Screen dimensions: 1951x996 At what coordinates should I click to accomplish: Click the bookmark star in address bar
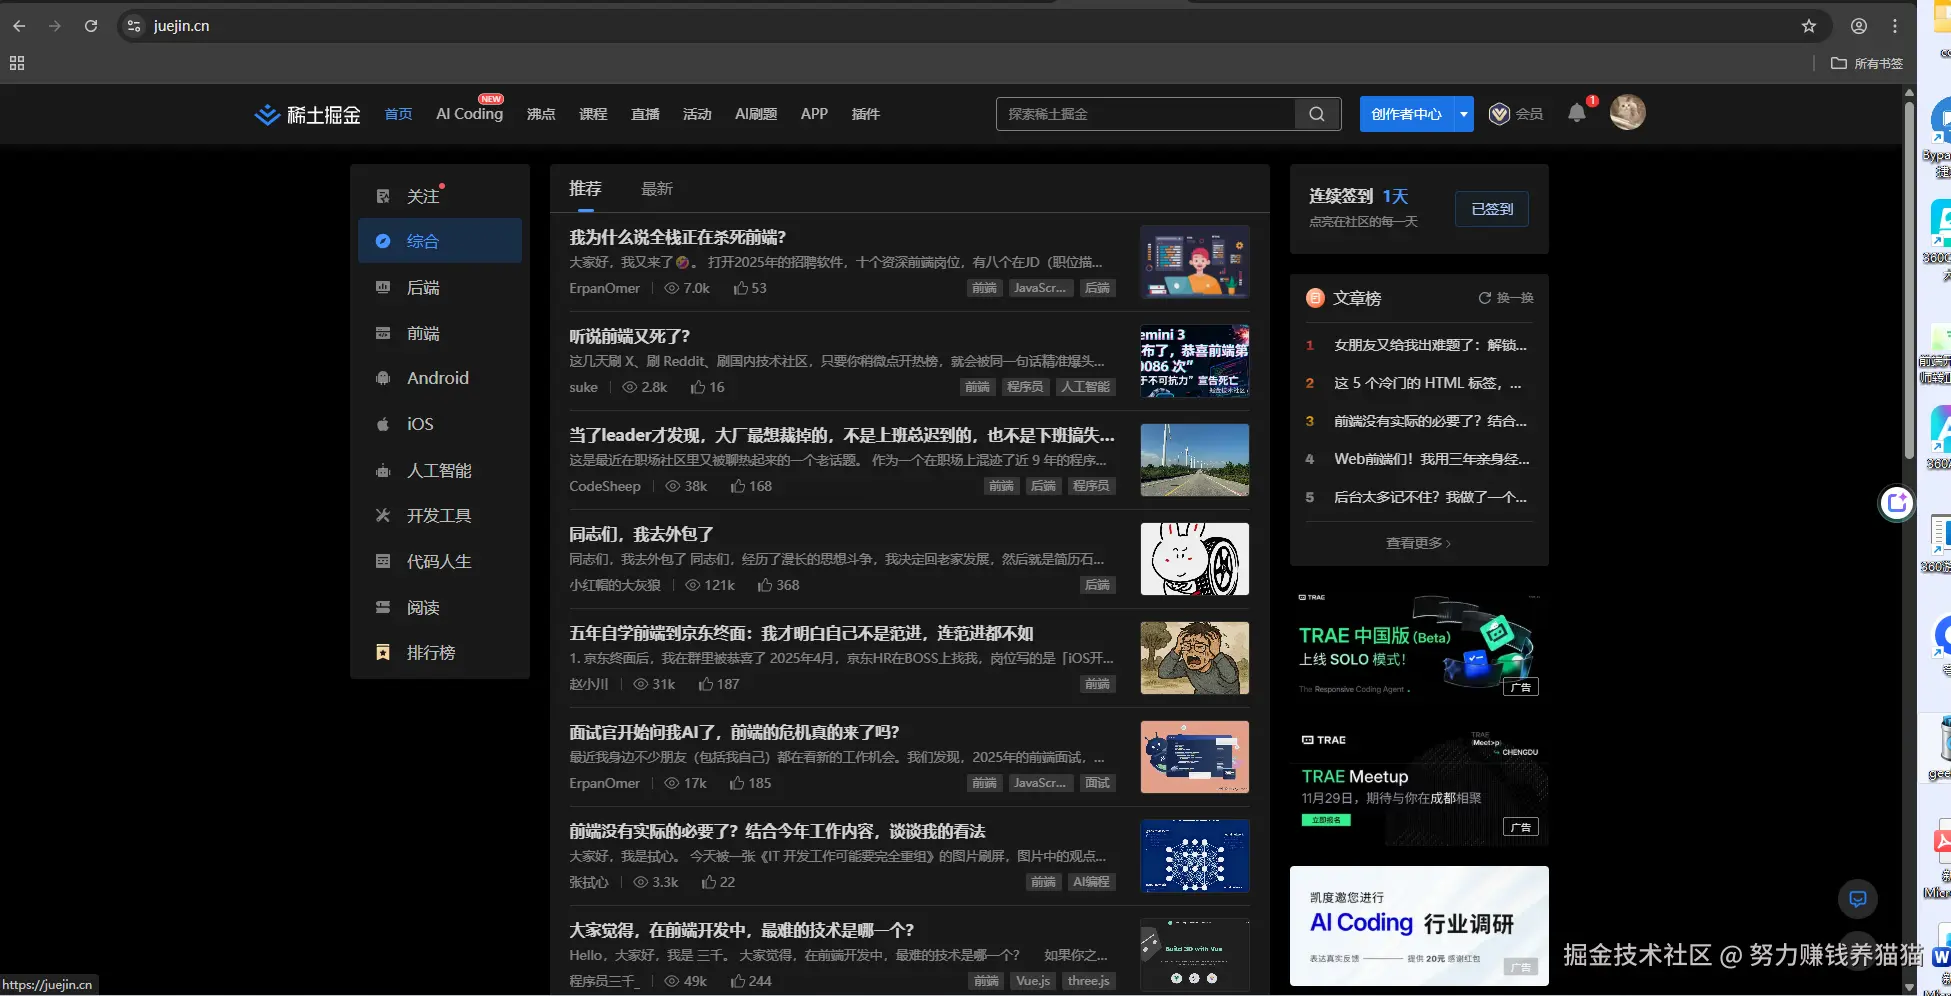pyautogui.click(x=1809, y=26)
